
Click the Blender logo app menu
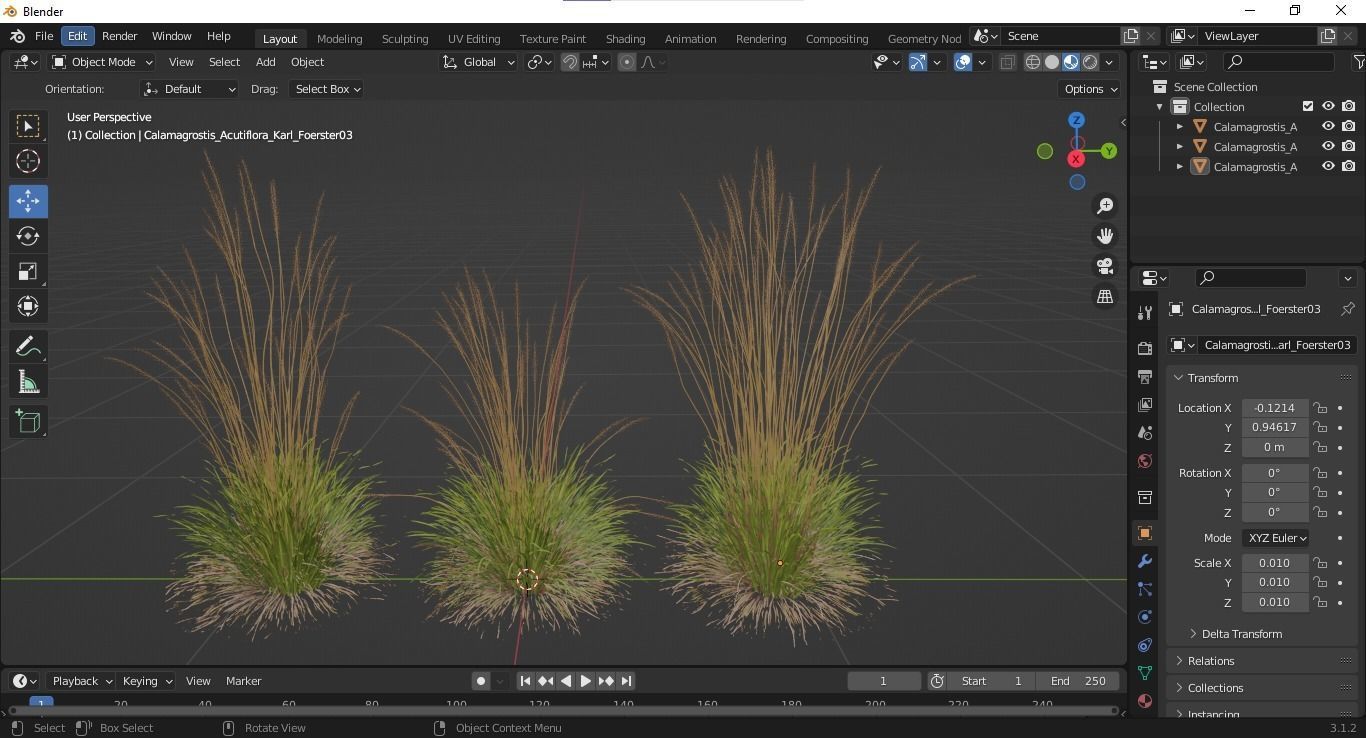(x=17, y=36)
